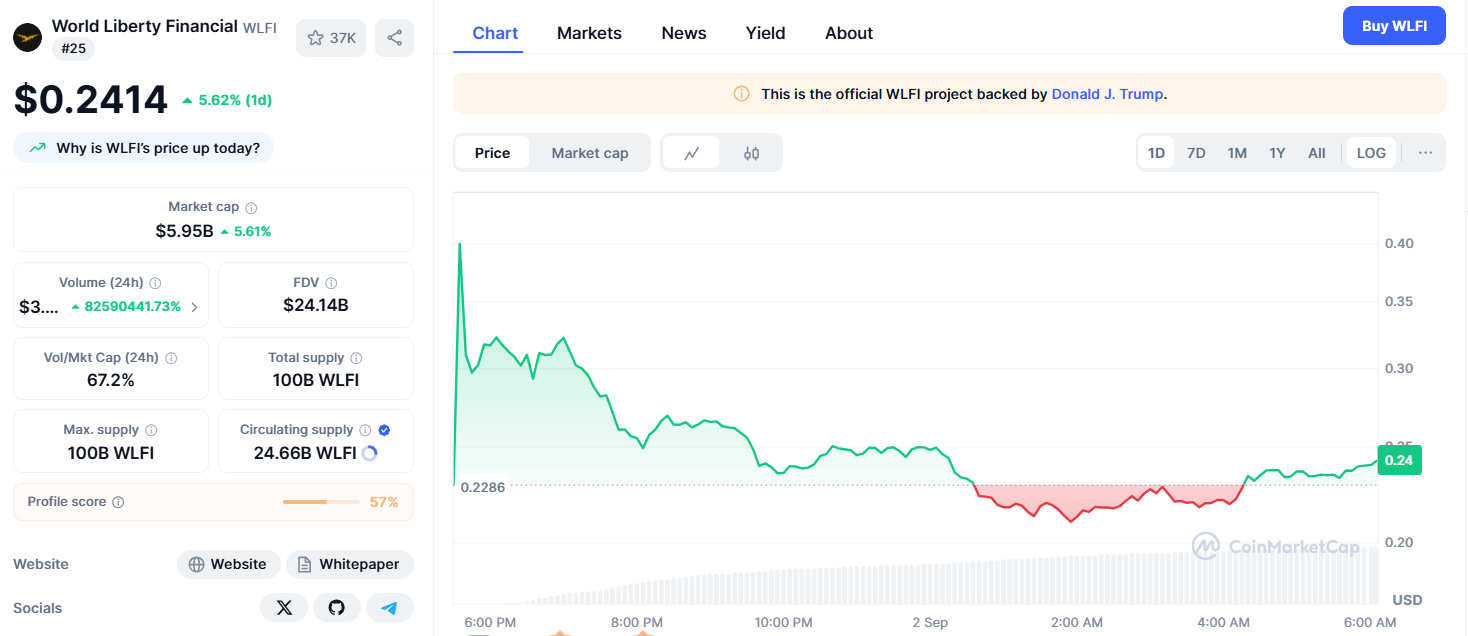1468x636 pixels.
Task: Select Market cap chart mode
Action: click(590, 153)
